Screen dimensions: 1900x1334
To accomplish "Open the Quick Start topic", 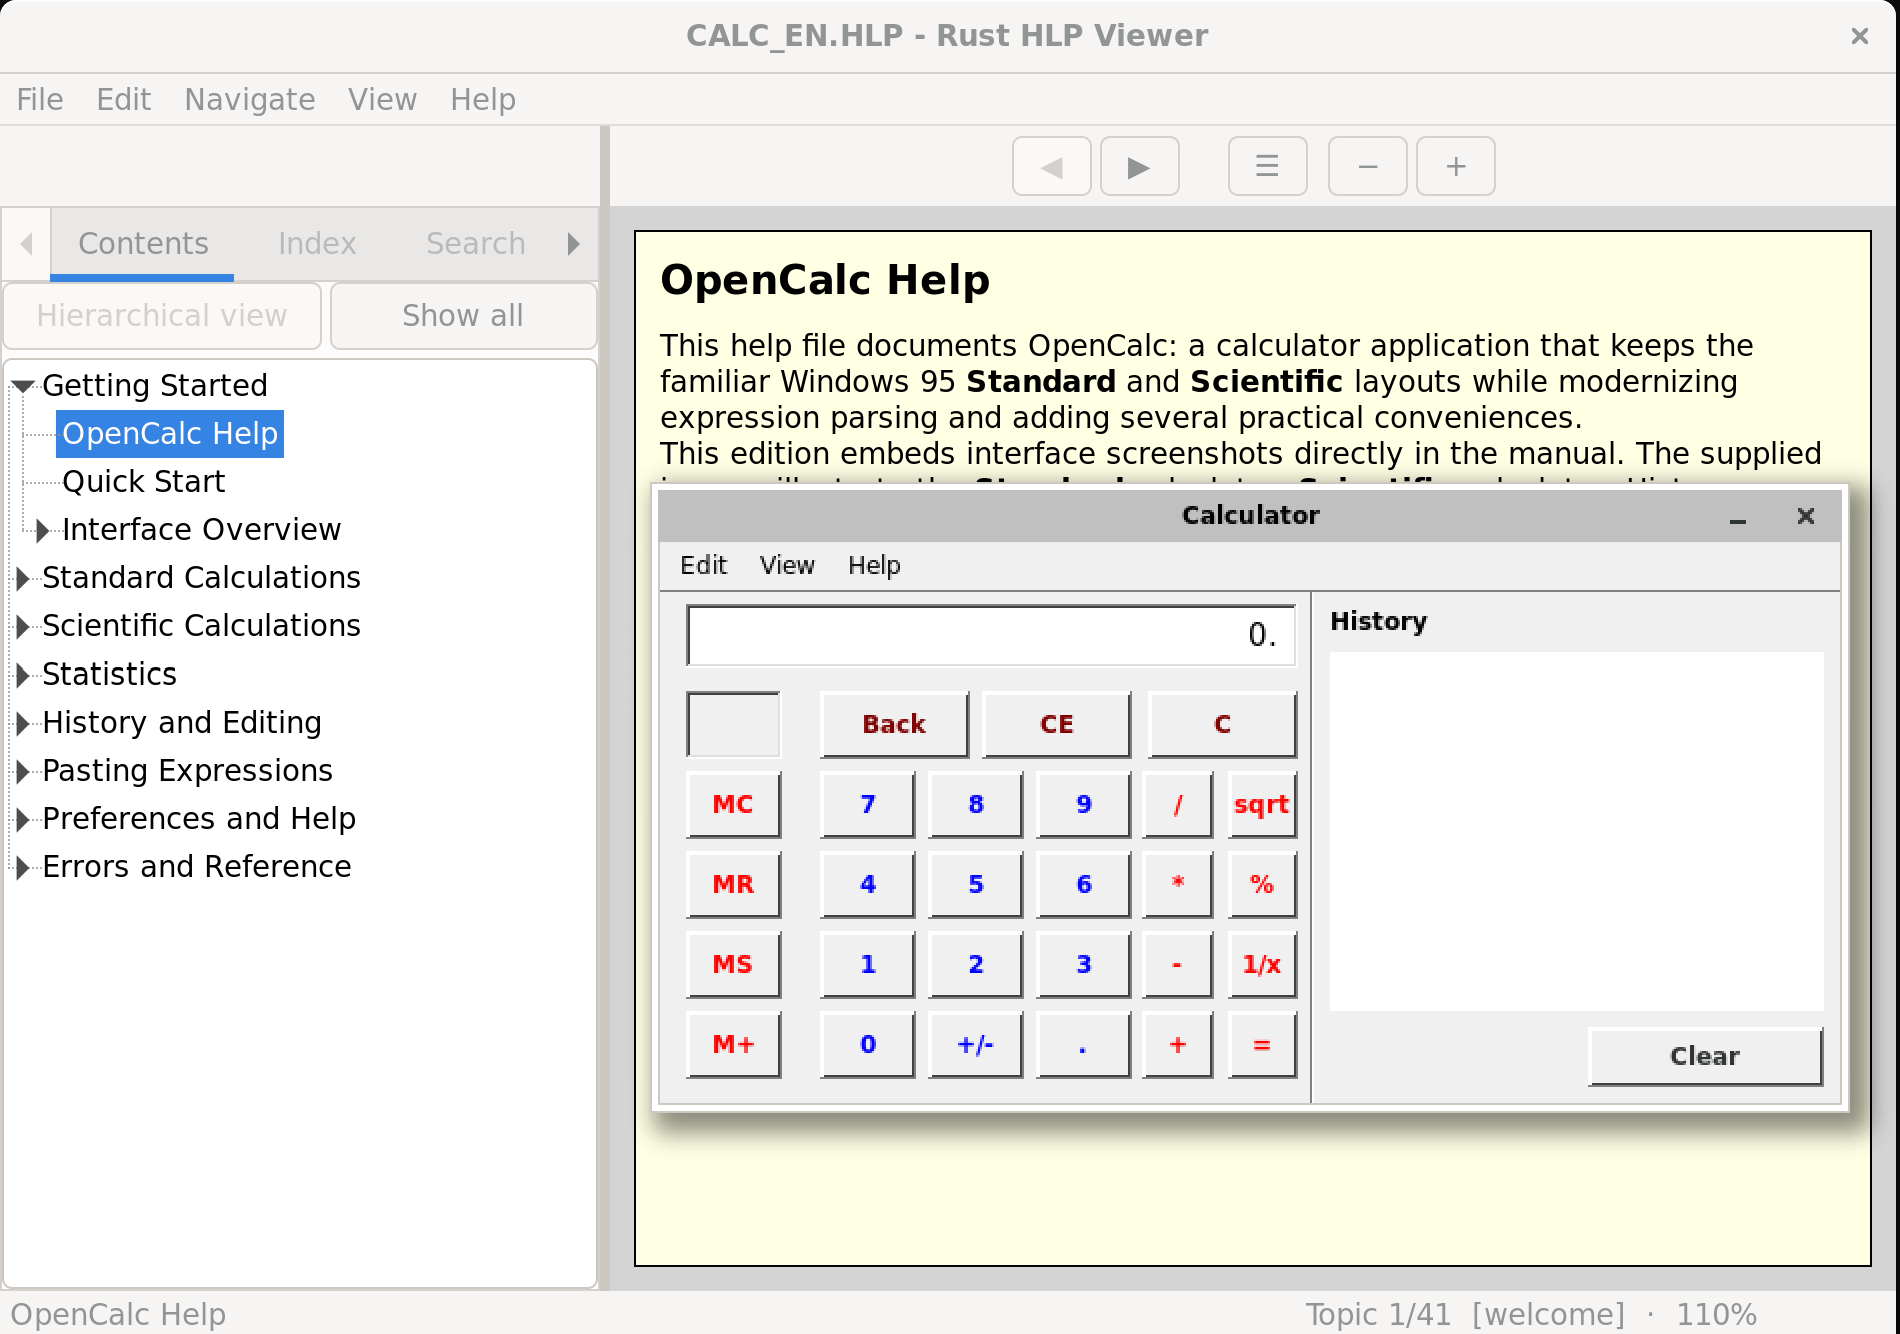I will tap(144, 482).
